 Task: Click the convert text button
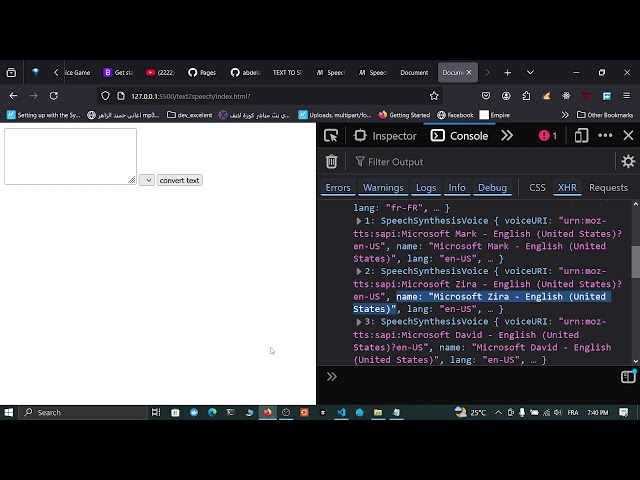180,180
